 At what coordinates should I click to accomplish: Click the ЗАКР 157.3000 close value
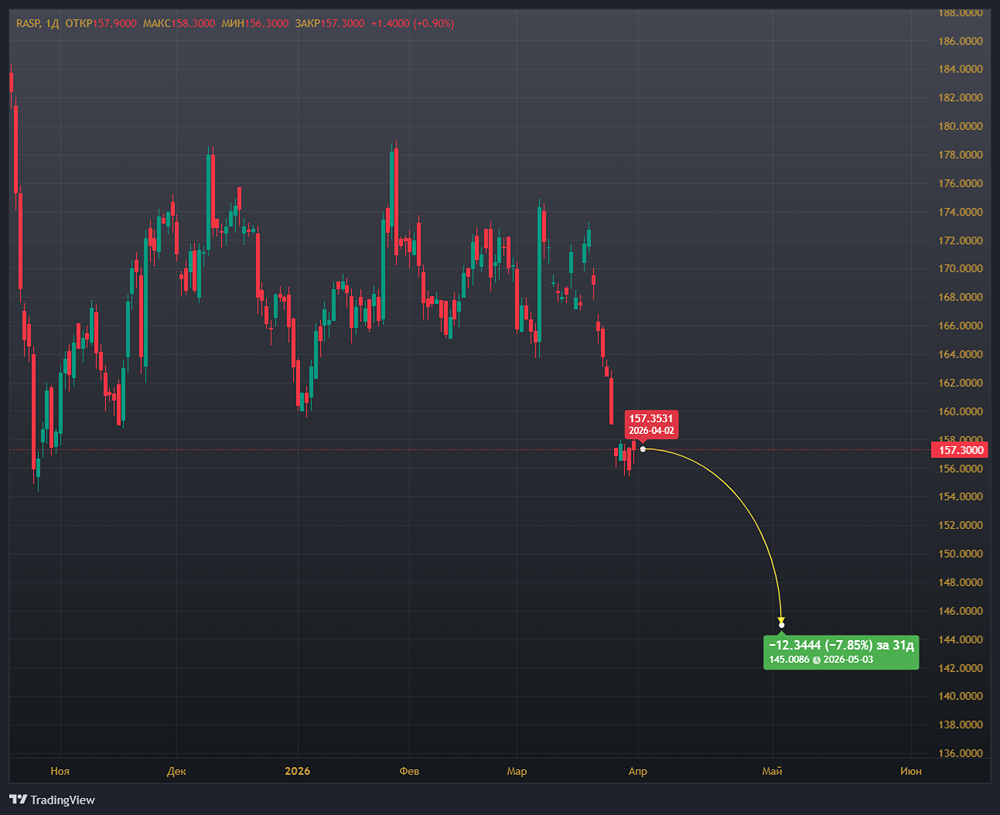tap(330, 24)
